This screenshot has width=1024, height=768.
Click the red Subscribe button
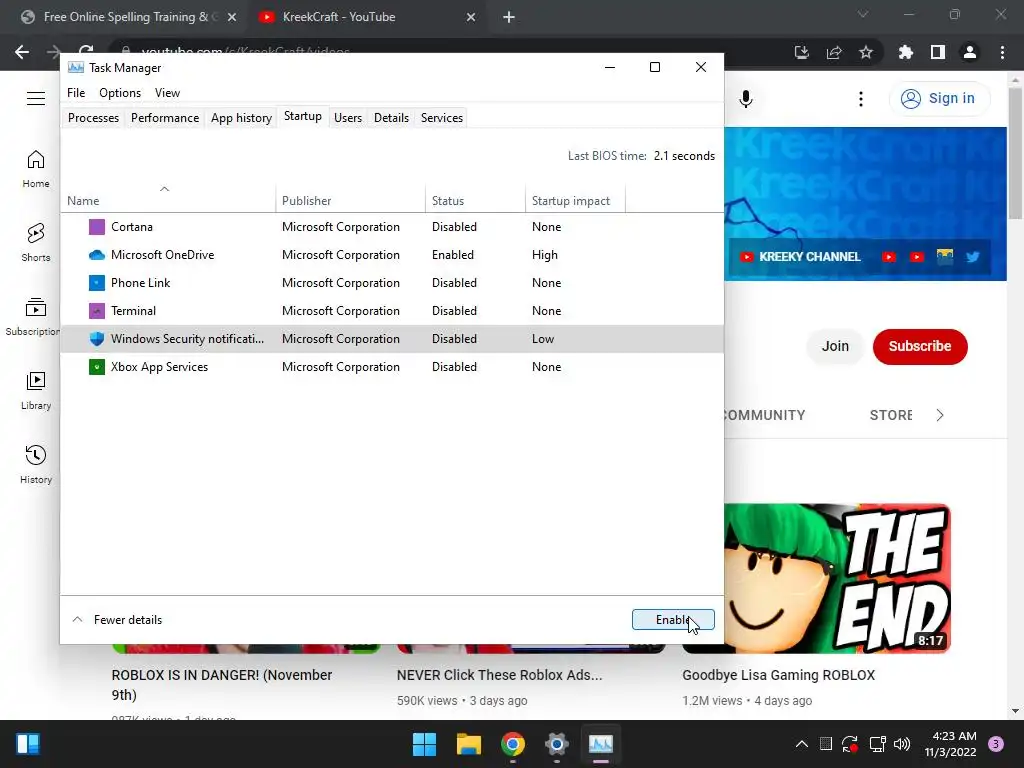(920, 346)
